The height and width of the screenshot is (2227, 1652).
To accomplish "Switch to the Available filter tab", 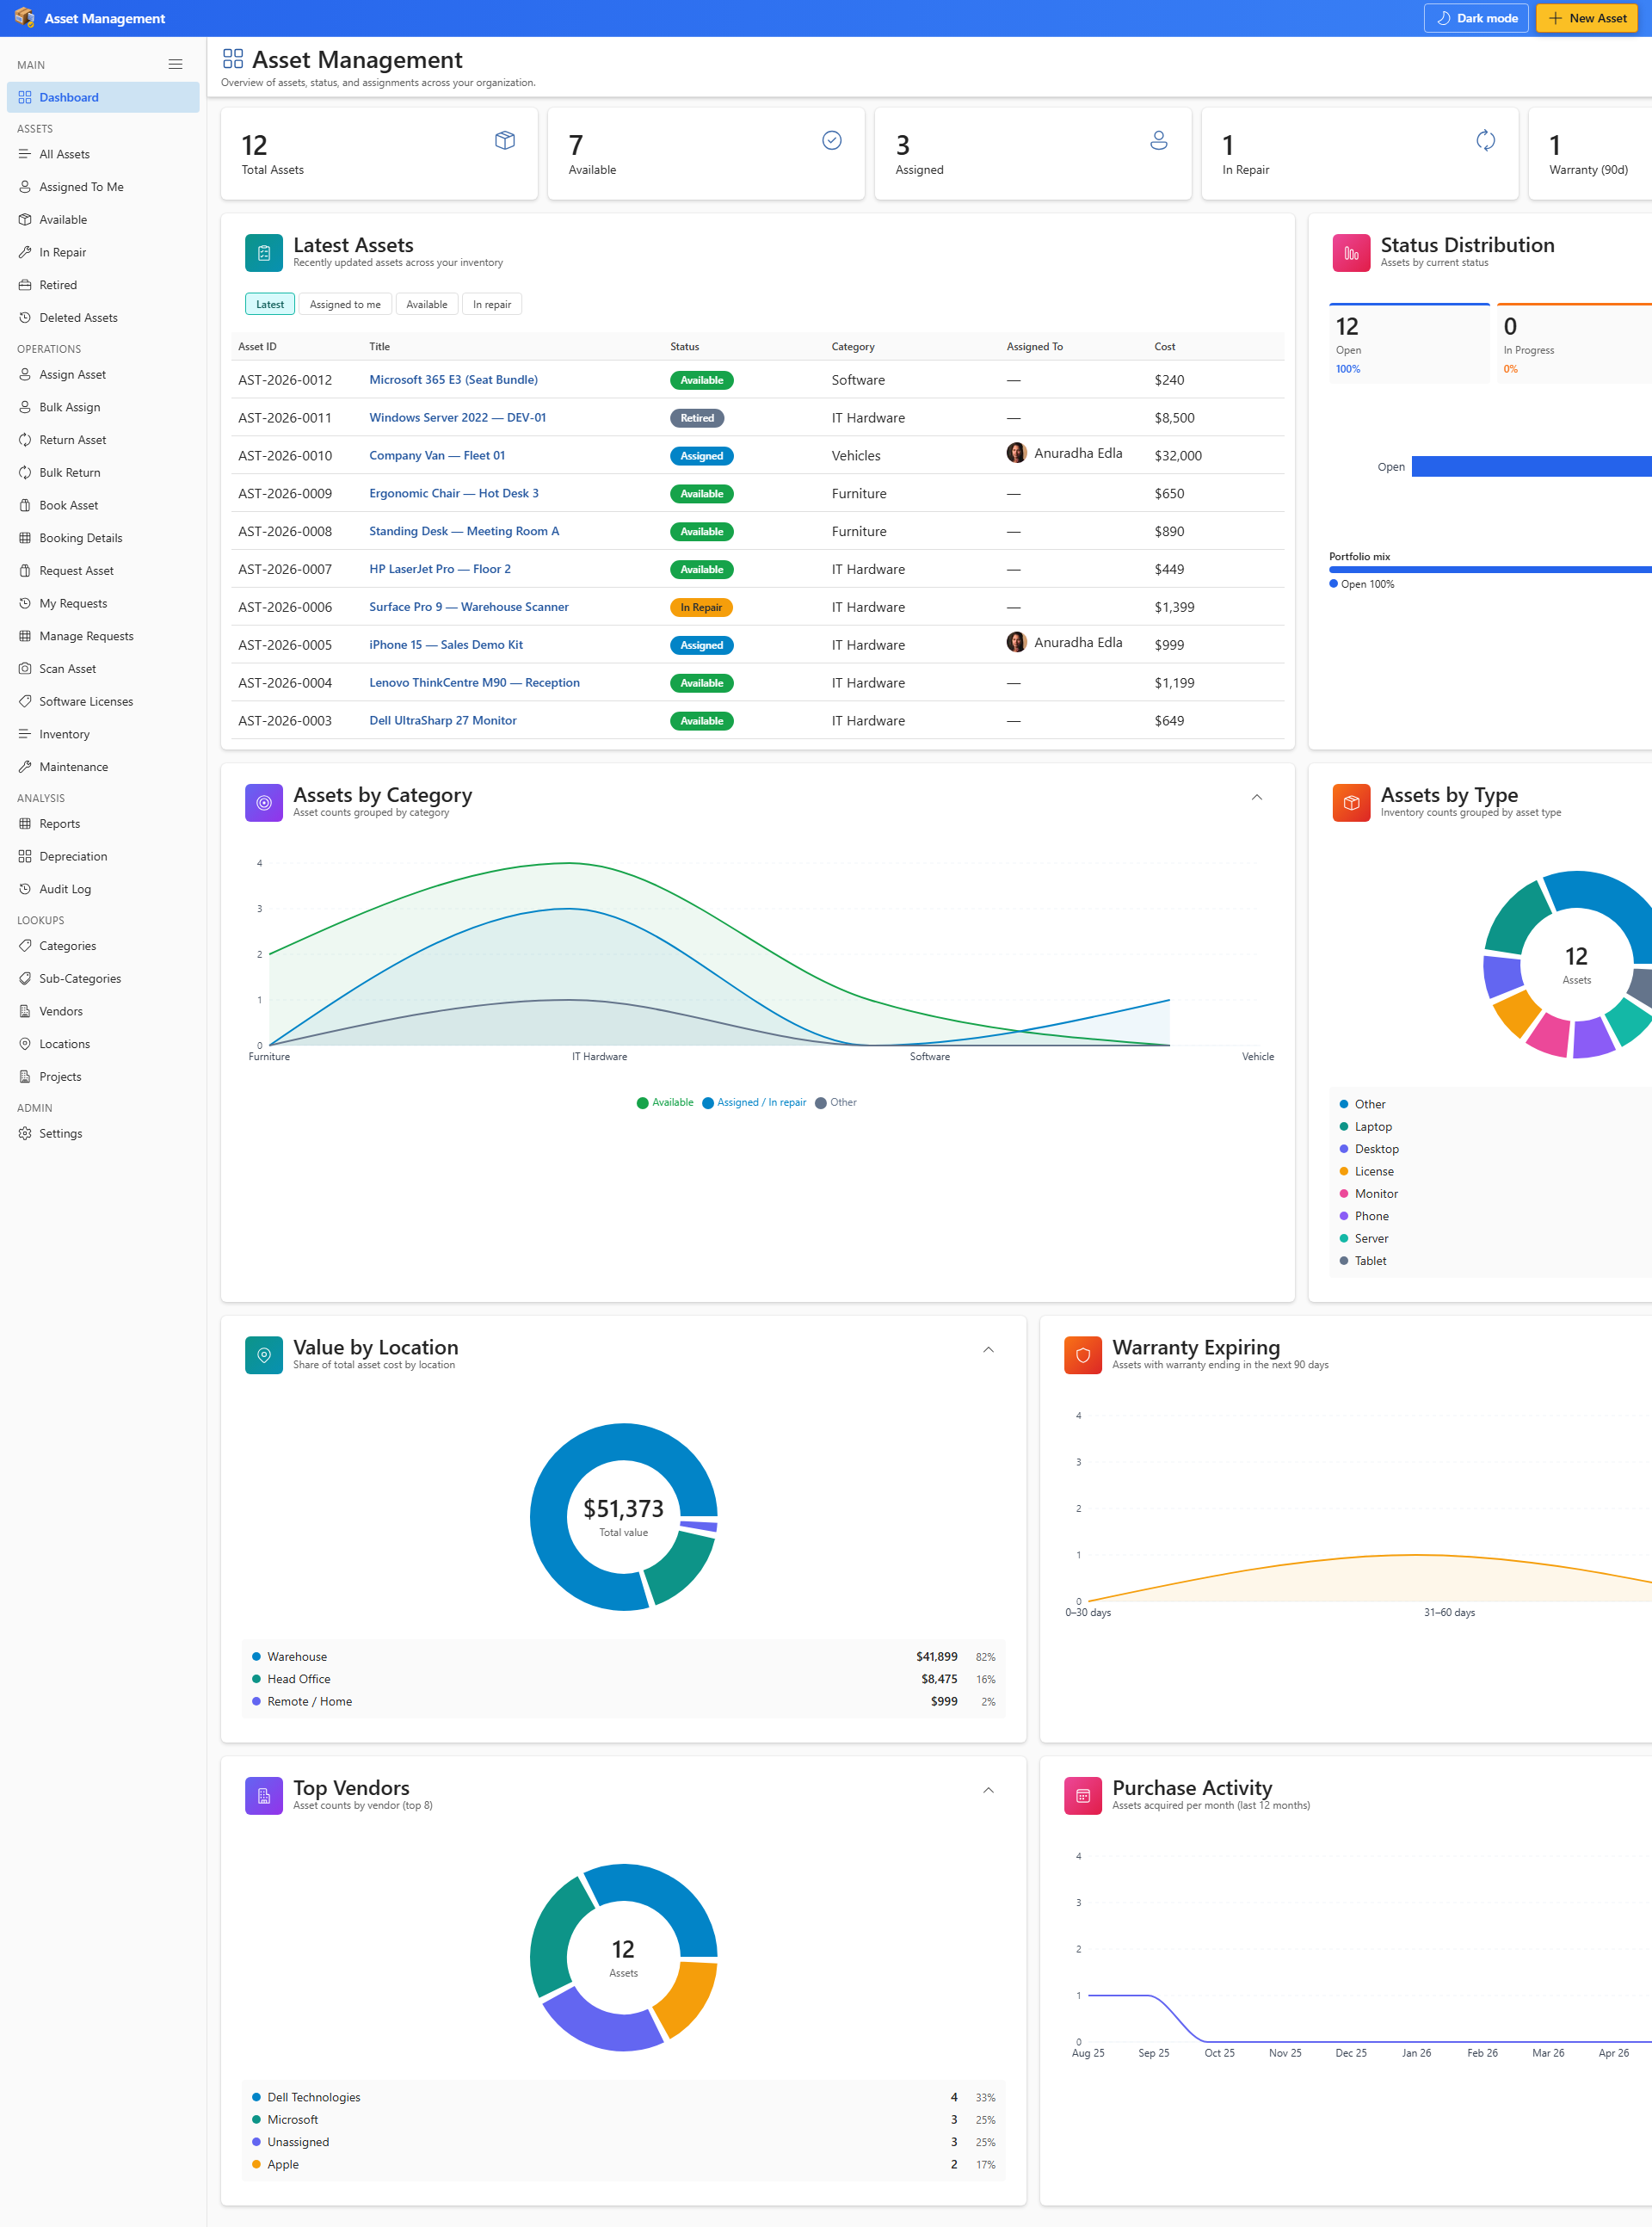I will (x=427, y=304).
